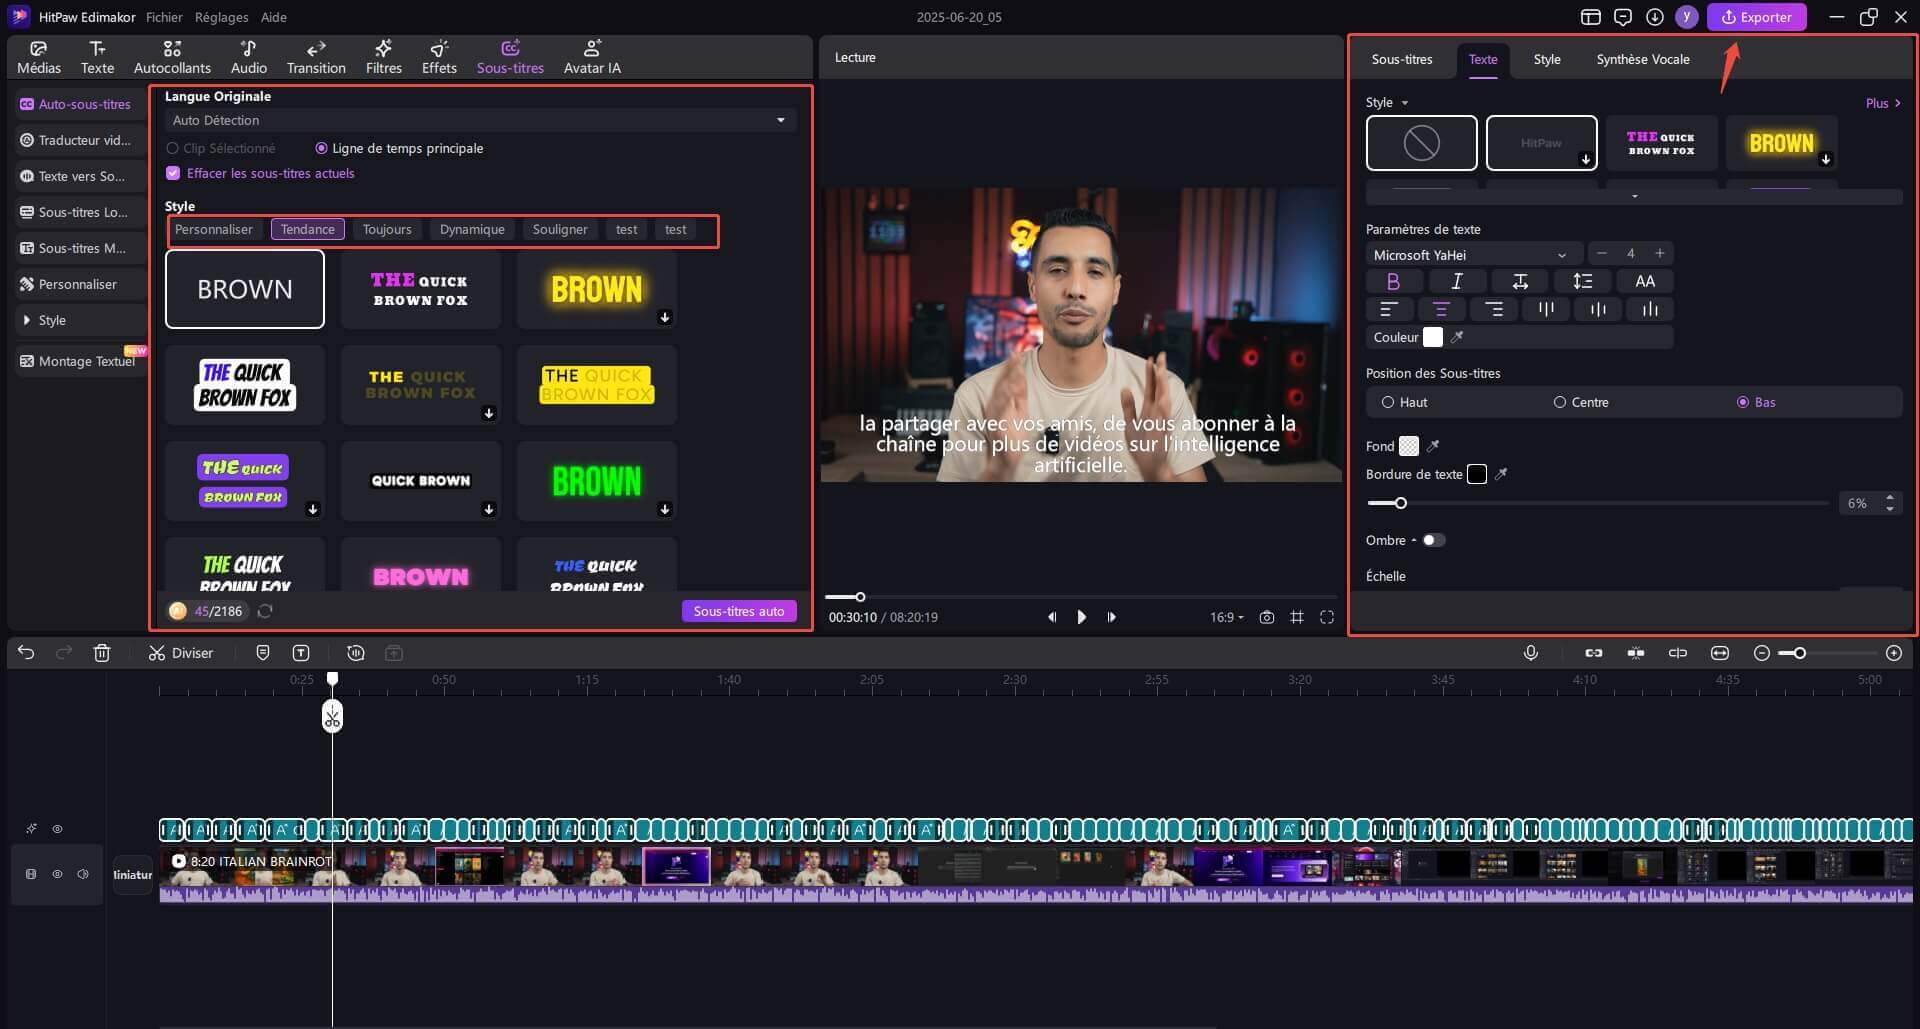
Task: Take a snapshot with camera icon
Action: [x=1267, y=617]
